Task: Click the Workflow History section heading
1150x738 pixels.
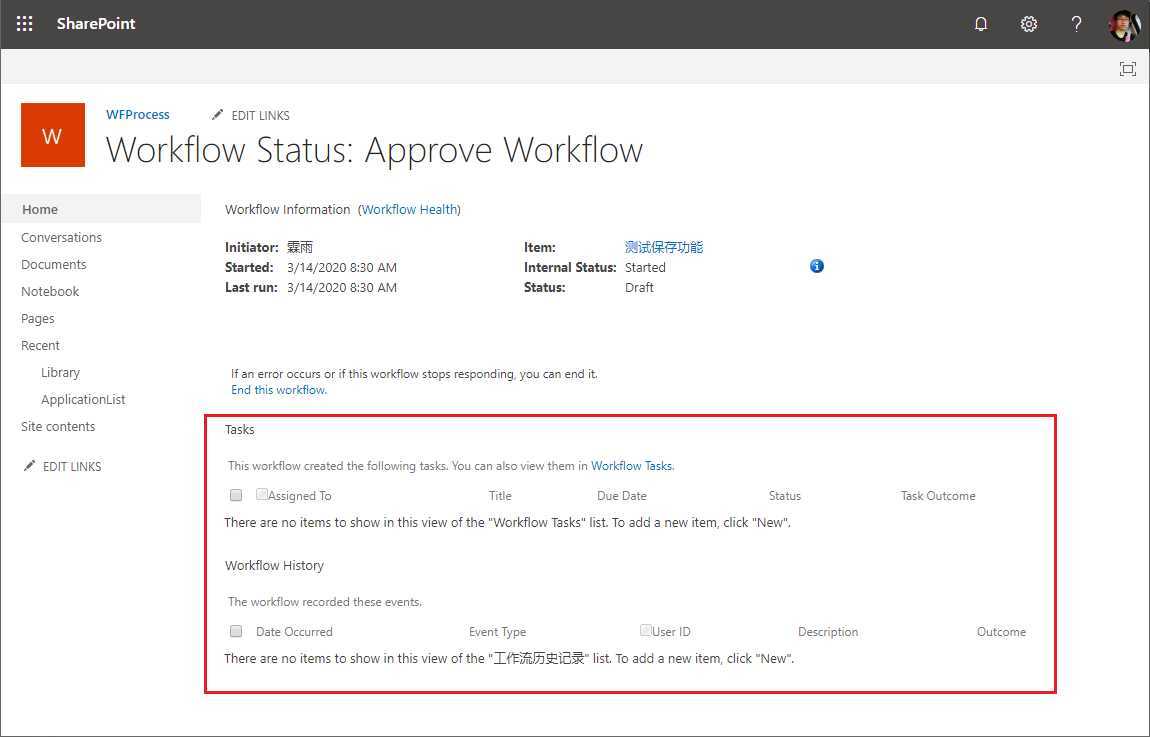Action: (x=274, y=566)
